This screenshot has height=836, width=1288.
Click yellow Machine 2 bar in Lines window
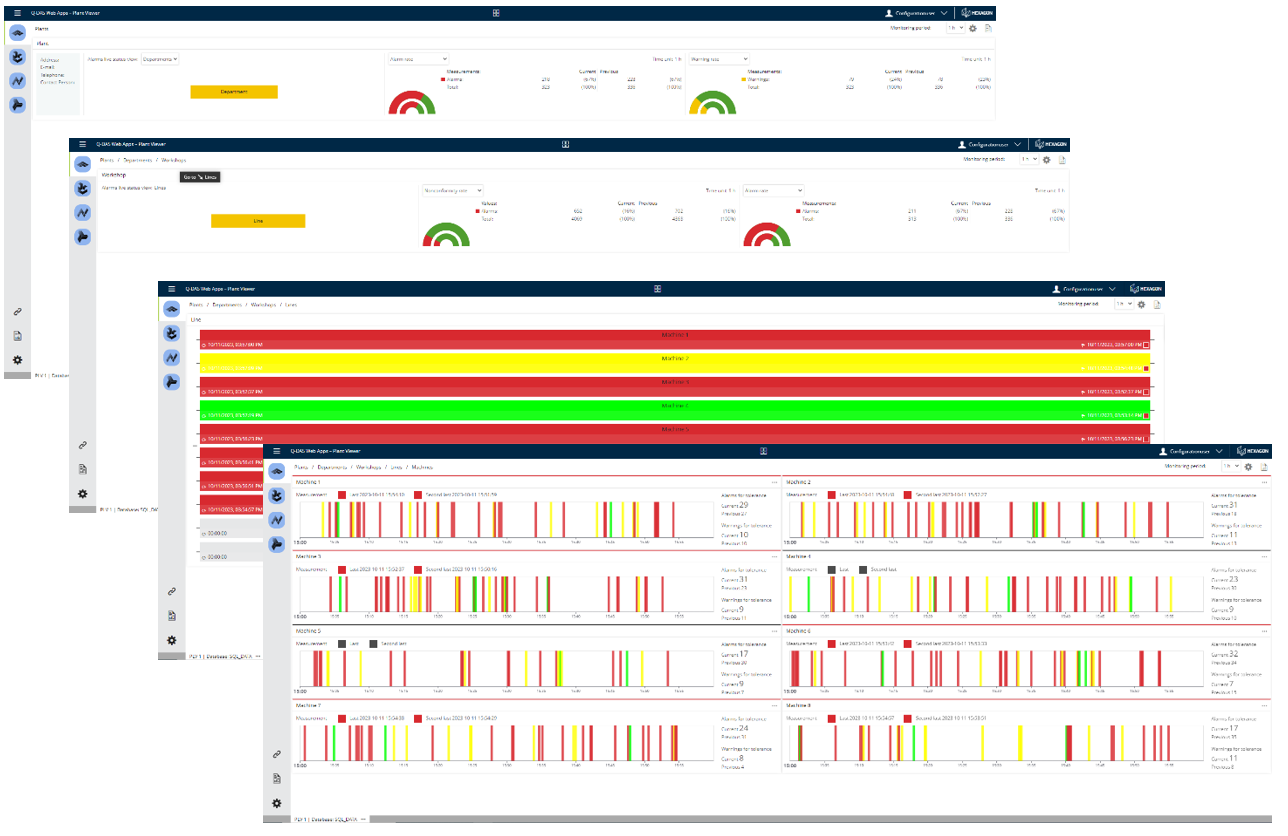675,364
